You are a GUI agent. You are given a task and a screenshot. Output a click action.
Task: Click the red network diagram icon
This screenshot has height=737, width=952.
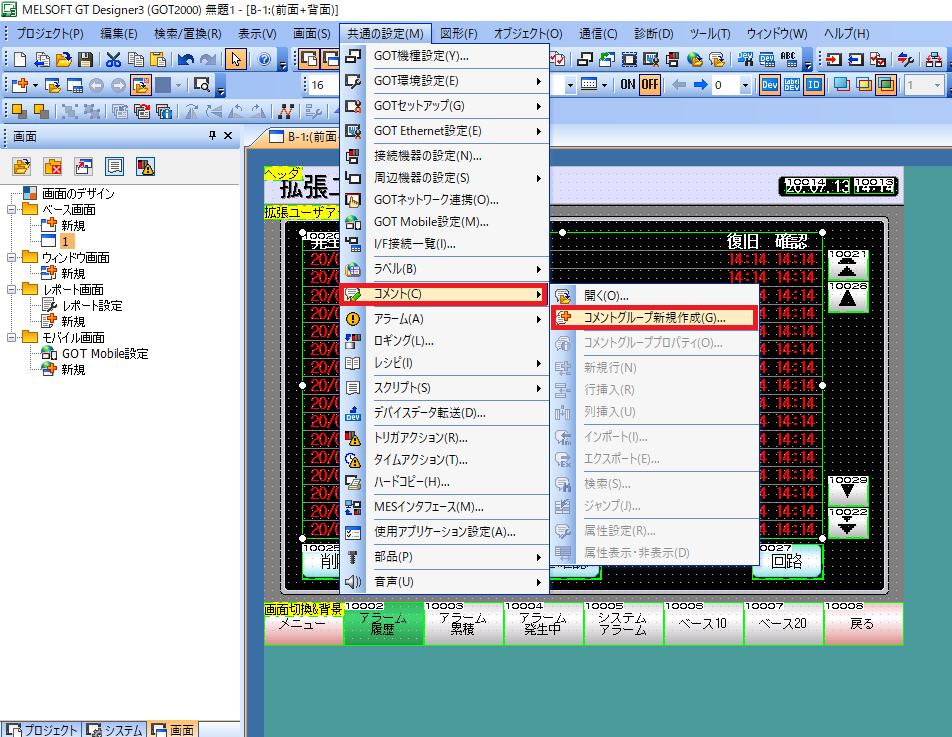point(934,59)
